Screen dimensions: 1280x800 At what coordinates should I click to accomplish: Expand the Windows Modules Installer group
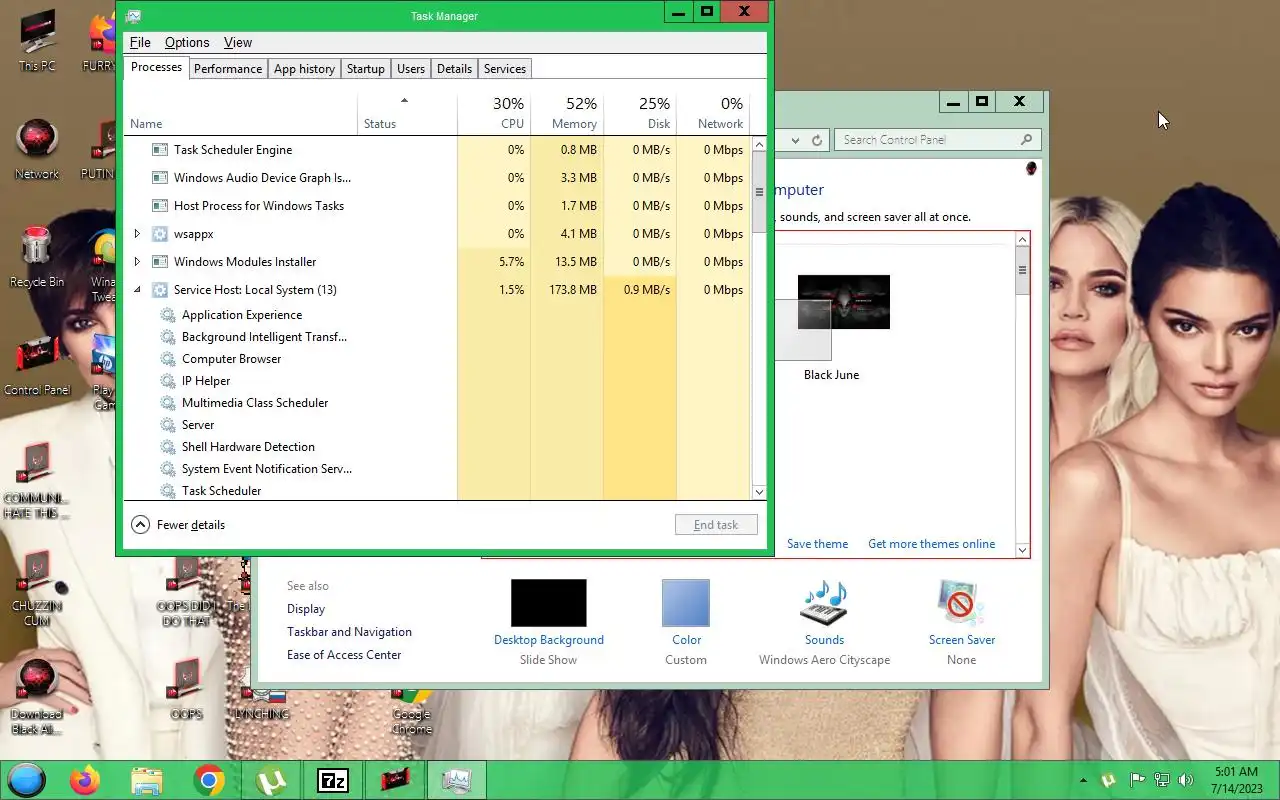(137, 262)
